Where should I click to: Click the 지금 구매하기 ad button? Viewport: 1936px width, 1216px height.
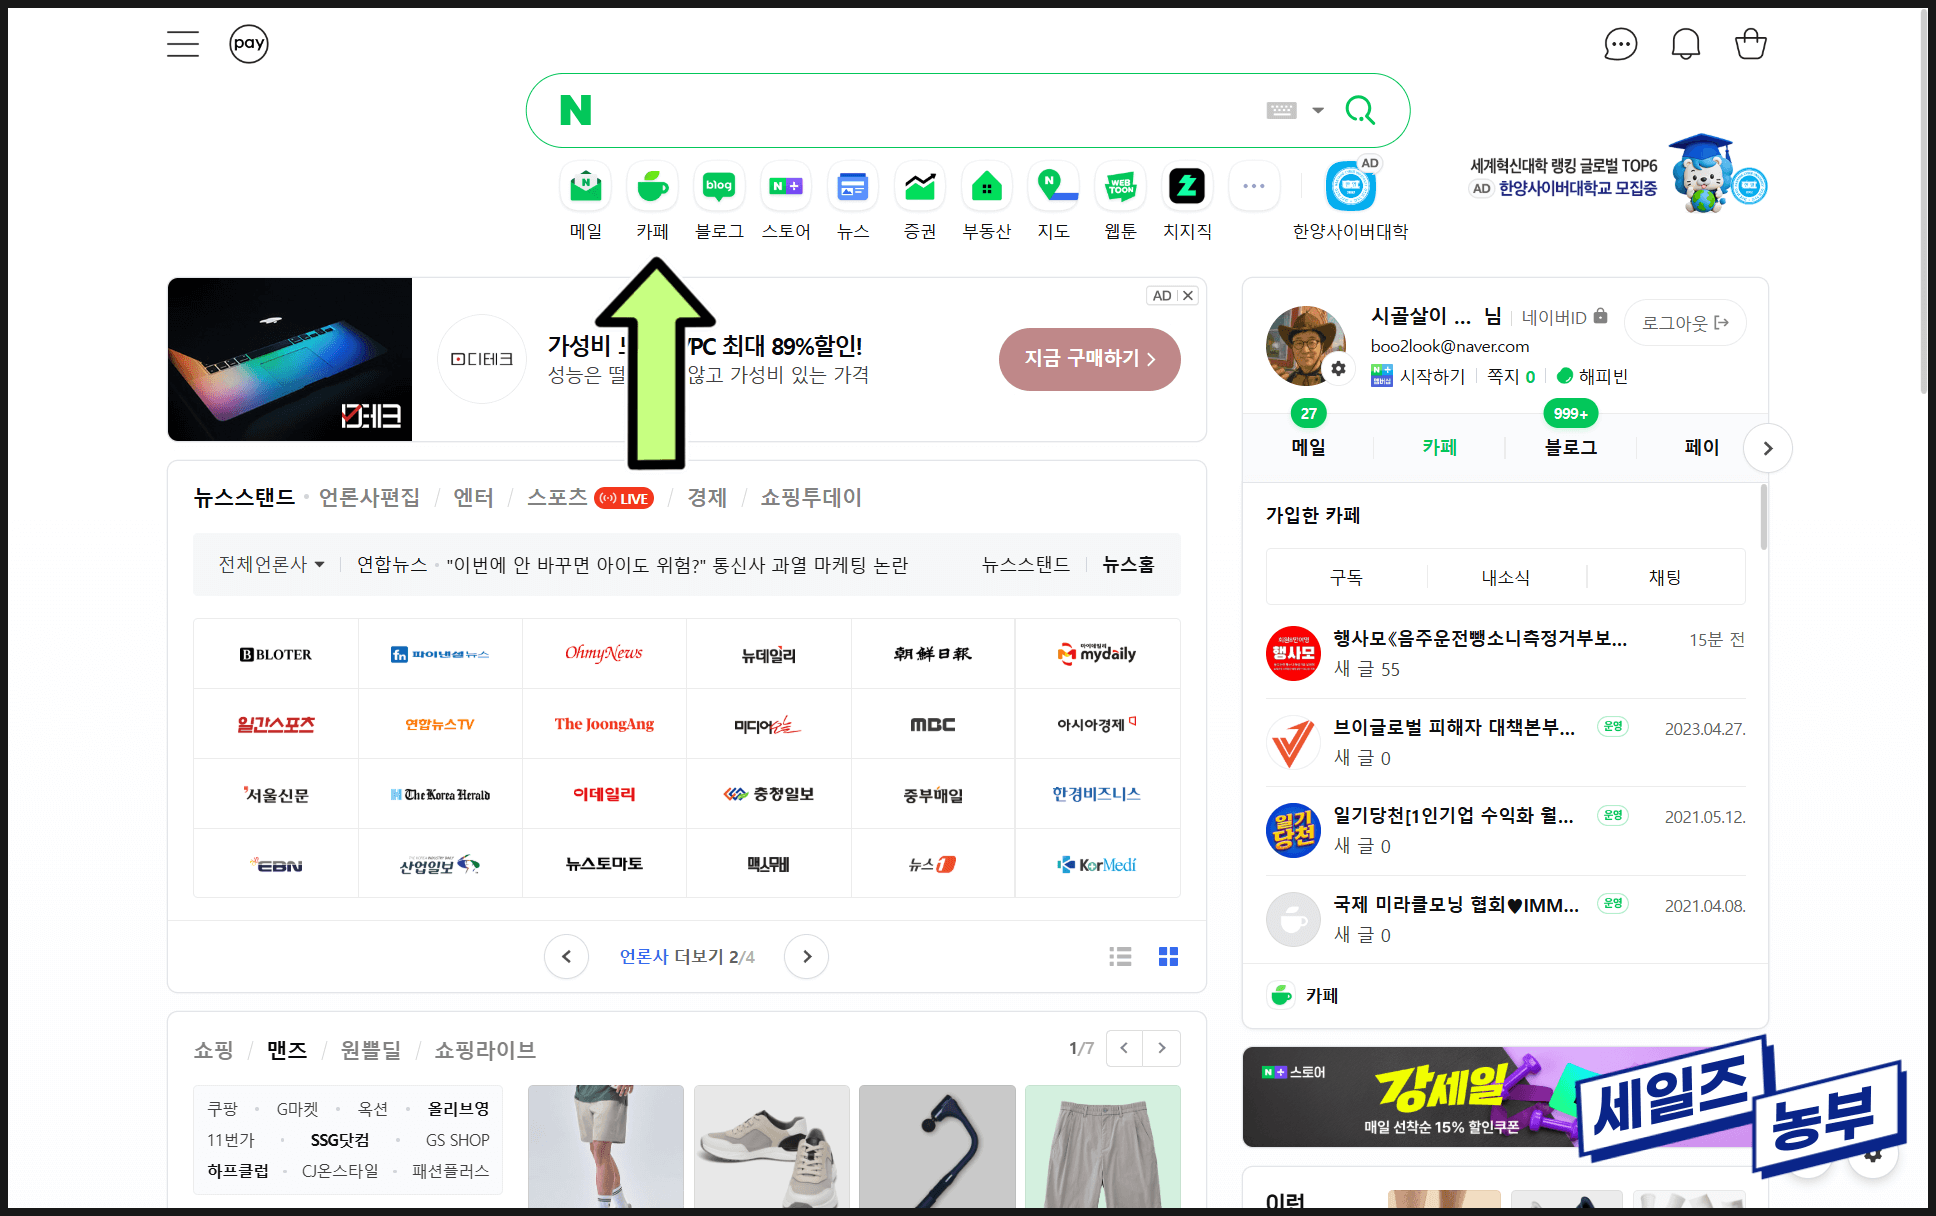pyautogui.click(x=1089, y=359)
